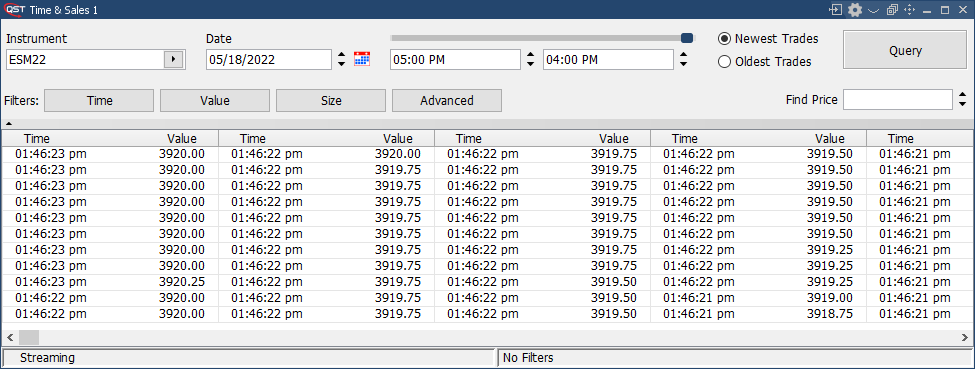975x369 pixels.
Task: Click the QST logo in title bar
Action: [x=14, y=9]
